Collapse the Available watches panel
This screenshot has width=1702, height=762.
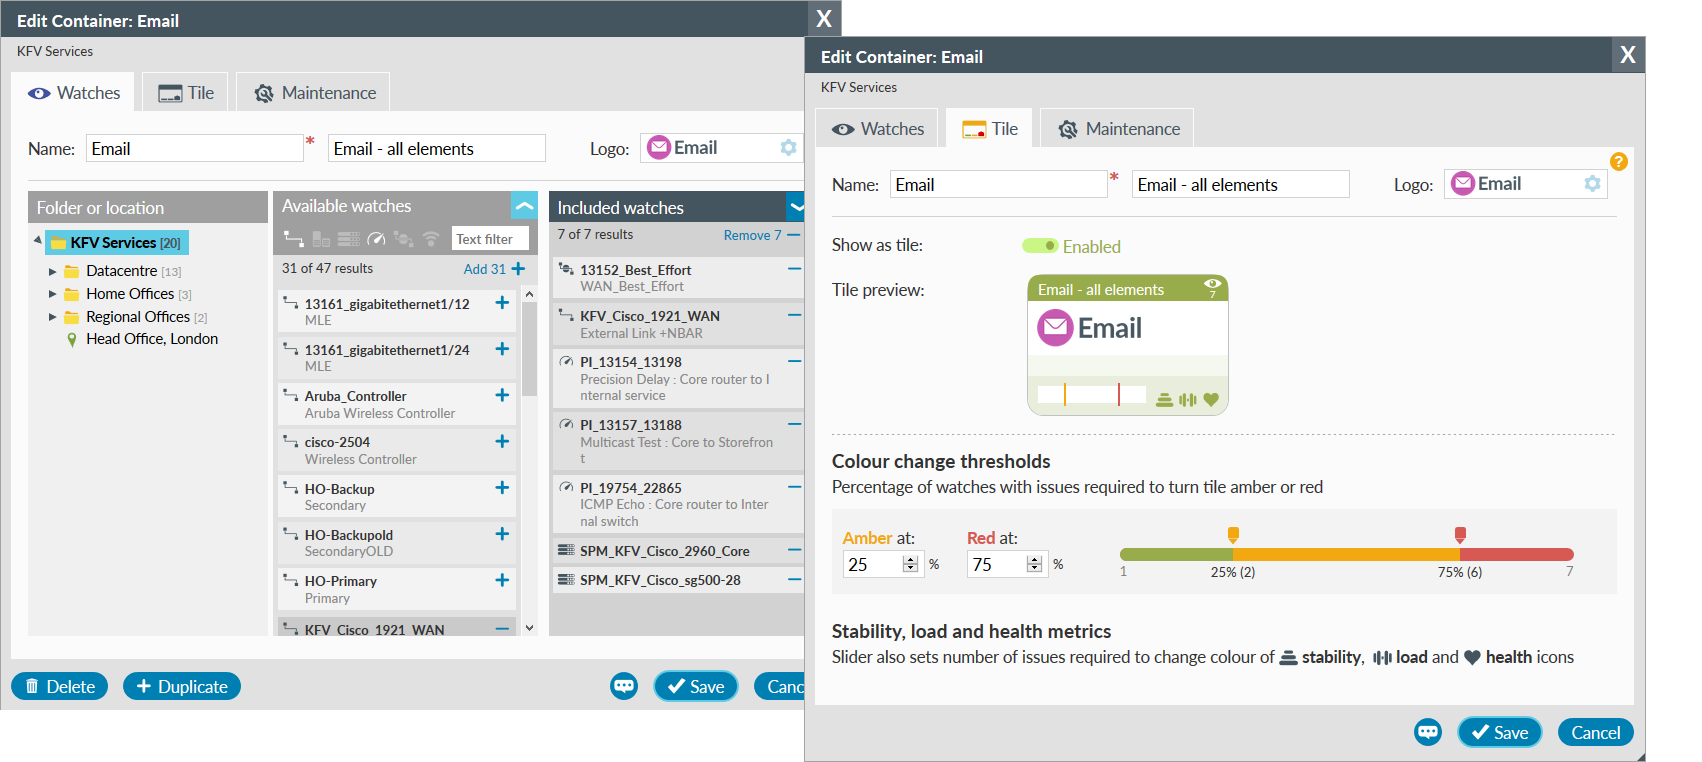coord(524,206)
